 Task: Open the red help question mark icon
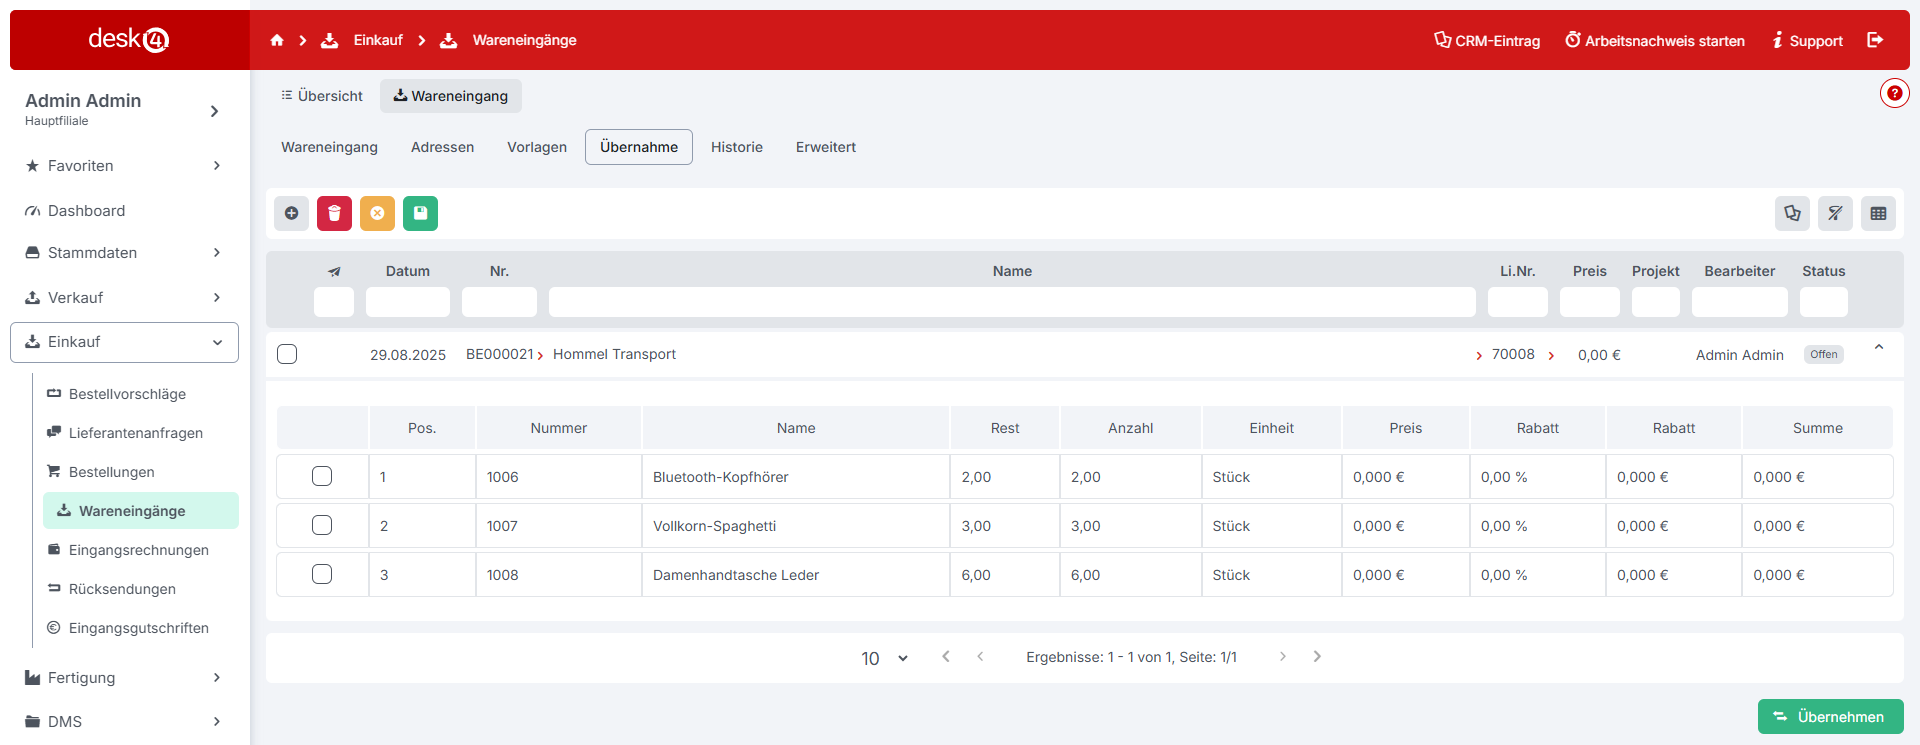(1894, 93)
